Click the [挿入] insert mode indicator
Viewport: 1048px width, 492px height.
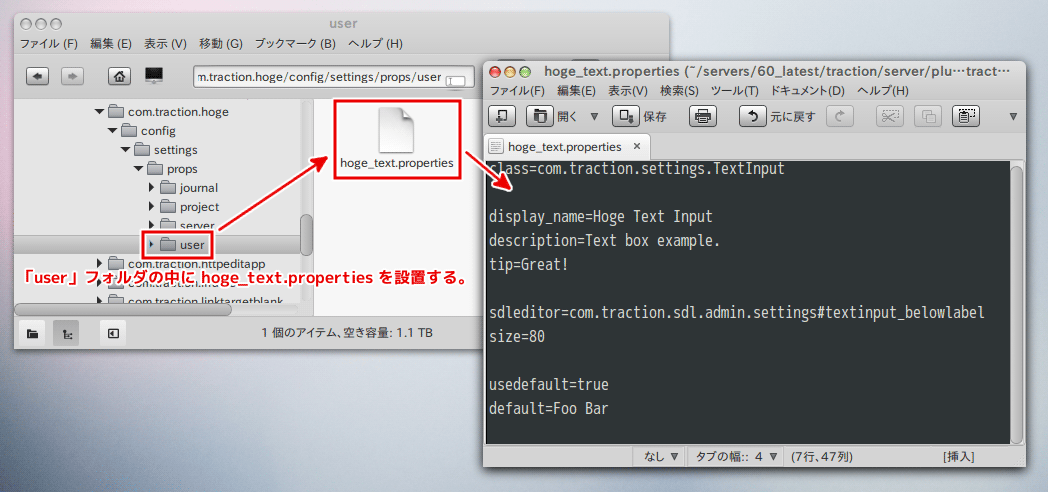click(x=958, y=457)
